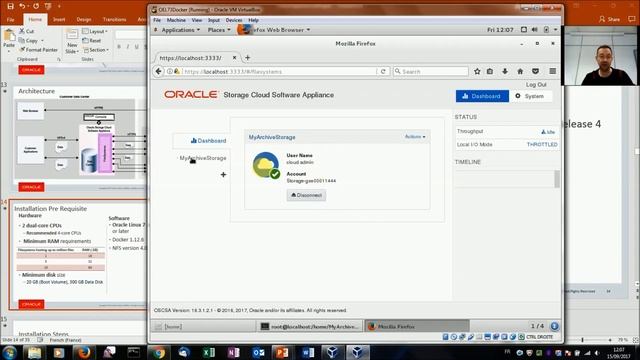The width and height of the screenshot is (640, 360).
Task: Switch to PowerPoint Transitions tab
Action: click(114, 19)
